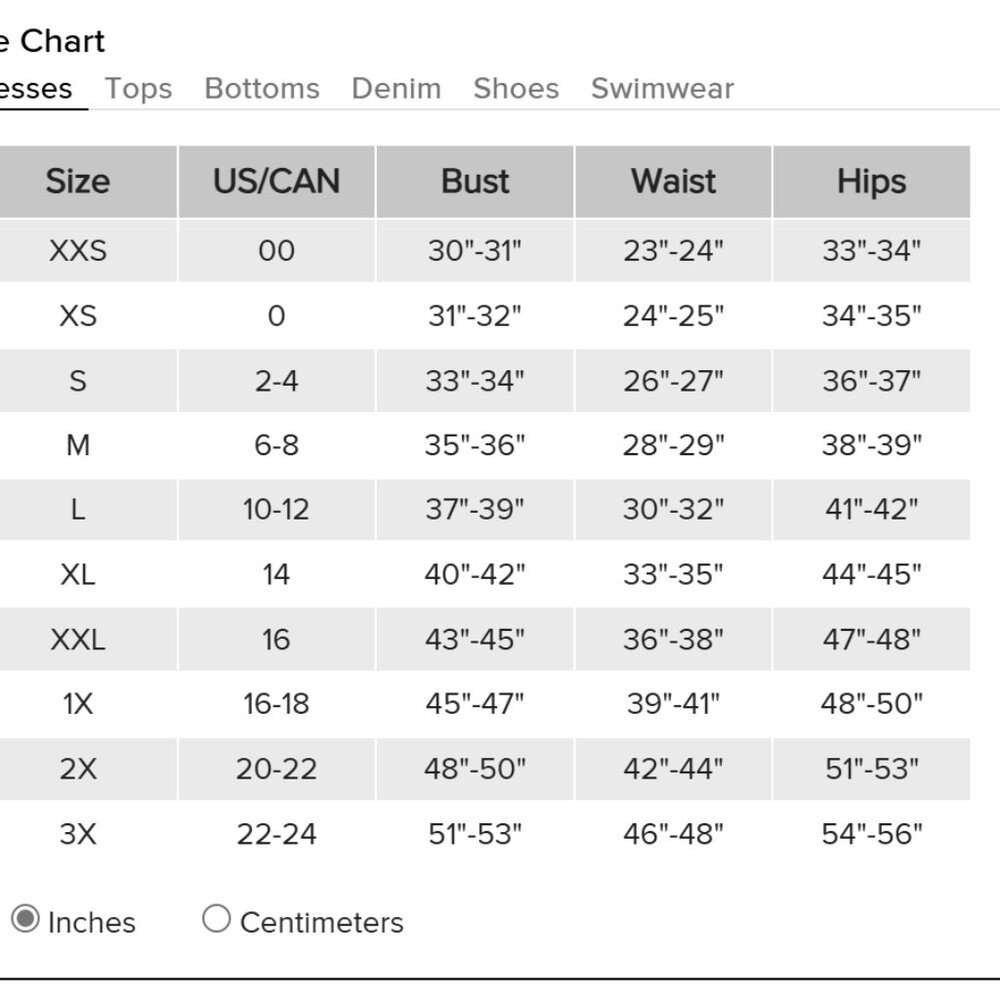Image resolution: width=1000 pixels, height=1000 pixels.
Task: Open the Bottoms size chart tab
Action: pyautogui.click(x=262, y=89)
